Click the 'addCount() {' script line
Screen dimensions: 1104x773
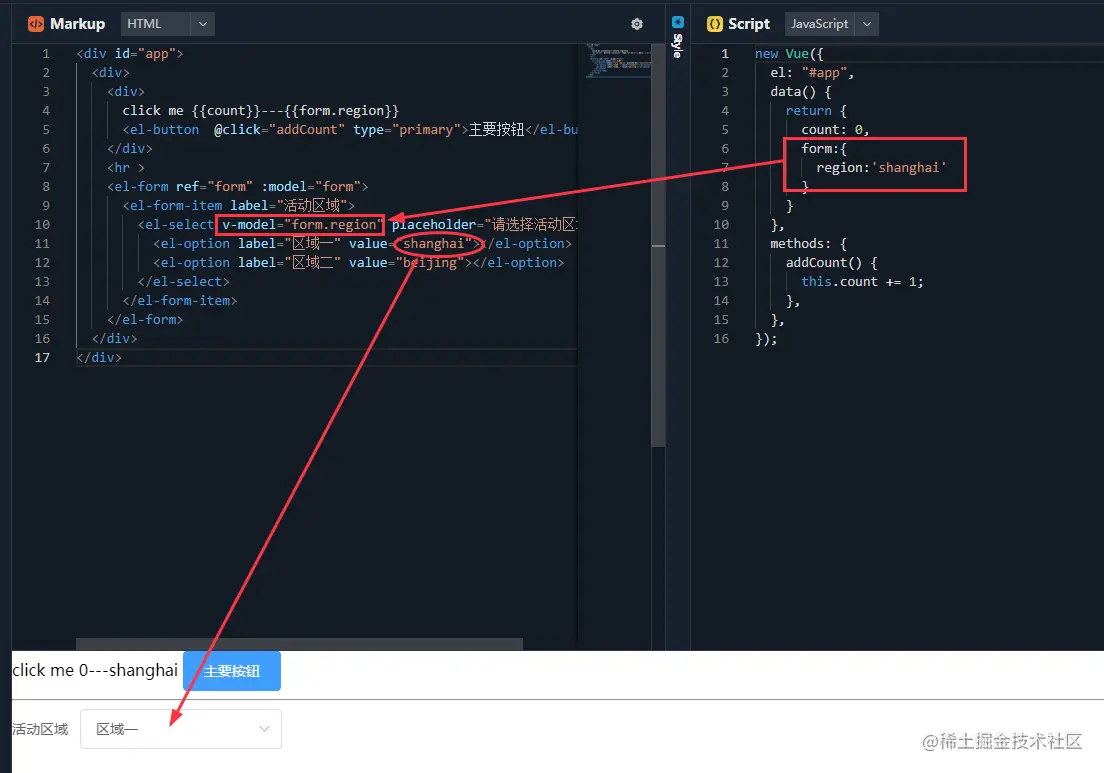pos(832,263)
